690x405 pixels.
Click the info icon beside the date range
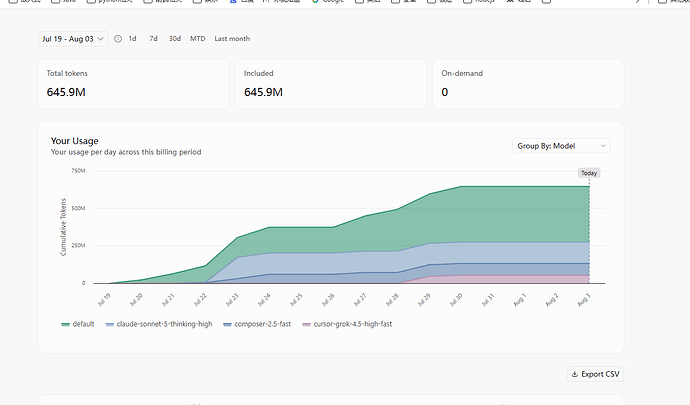pyautogui.click(x=118, y=39)
